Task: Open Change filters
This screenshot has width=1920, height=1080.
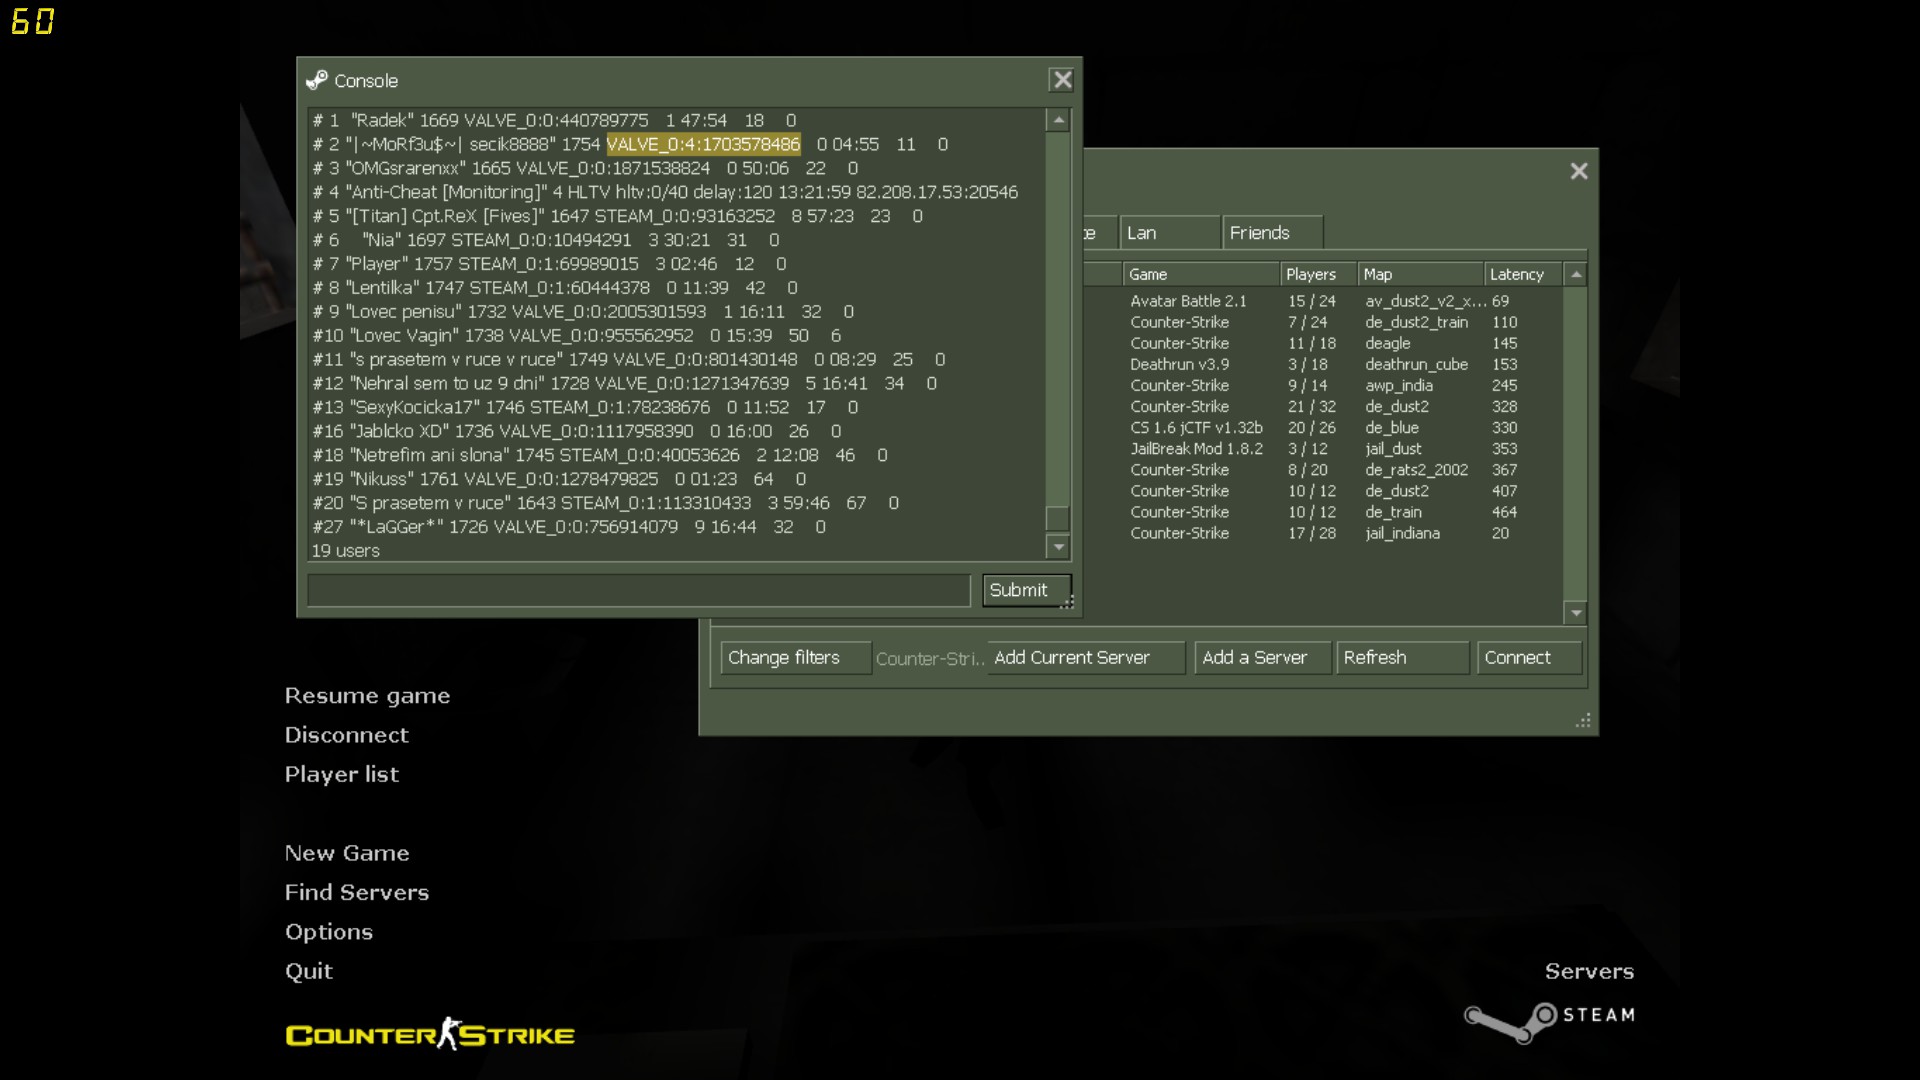Action: (x=795, y=658)
